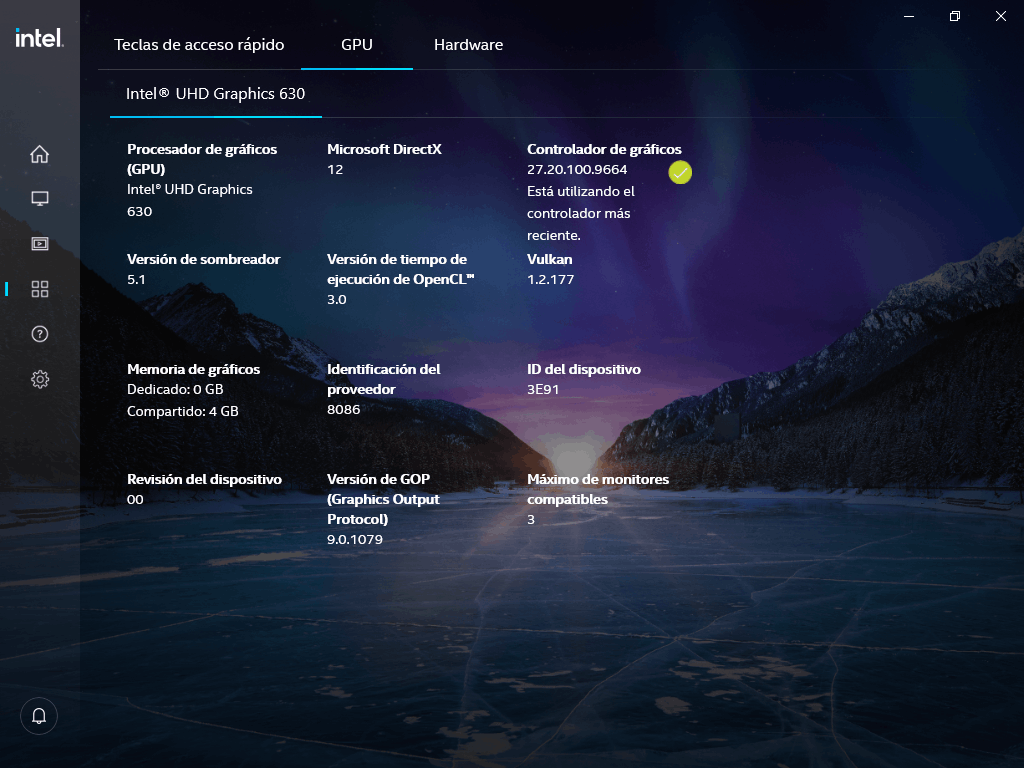Image resolution: width=1024 pixels, height=768 pixels.
Task: Open notifications bell icon
Action: tap(39, 716)
